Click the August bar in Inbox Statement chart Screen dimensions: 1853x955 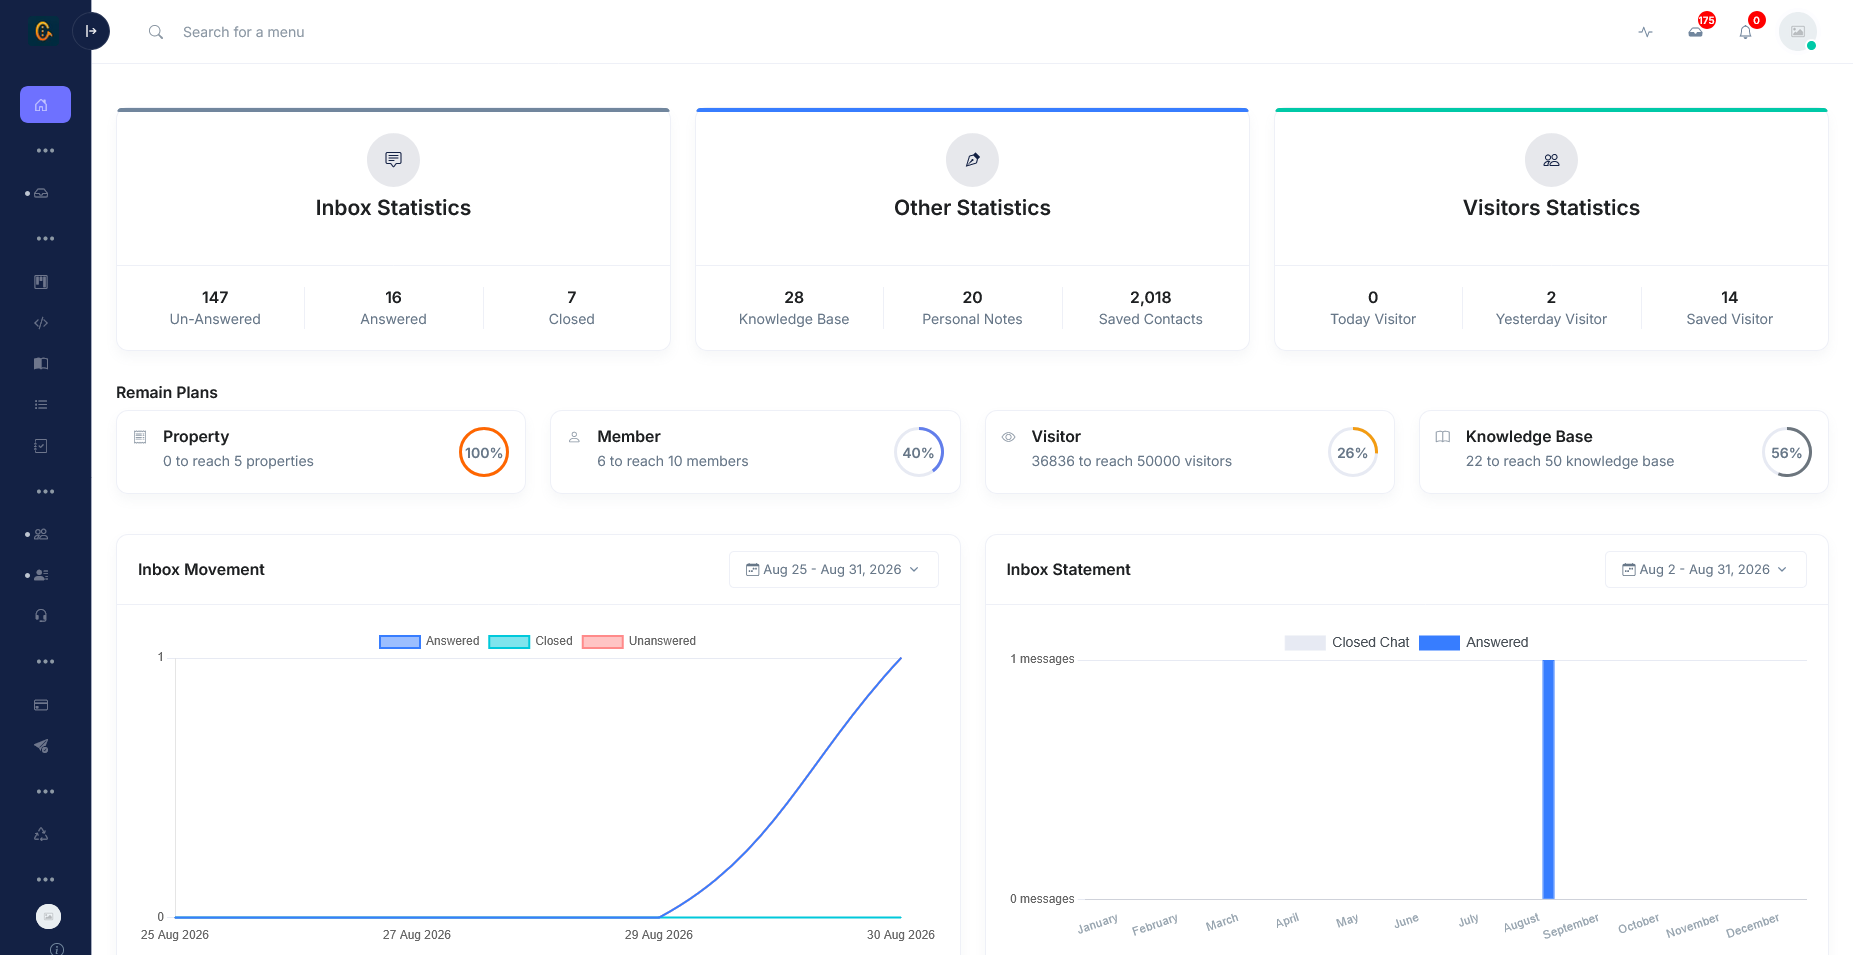tap(1549, 780)
